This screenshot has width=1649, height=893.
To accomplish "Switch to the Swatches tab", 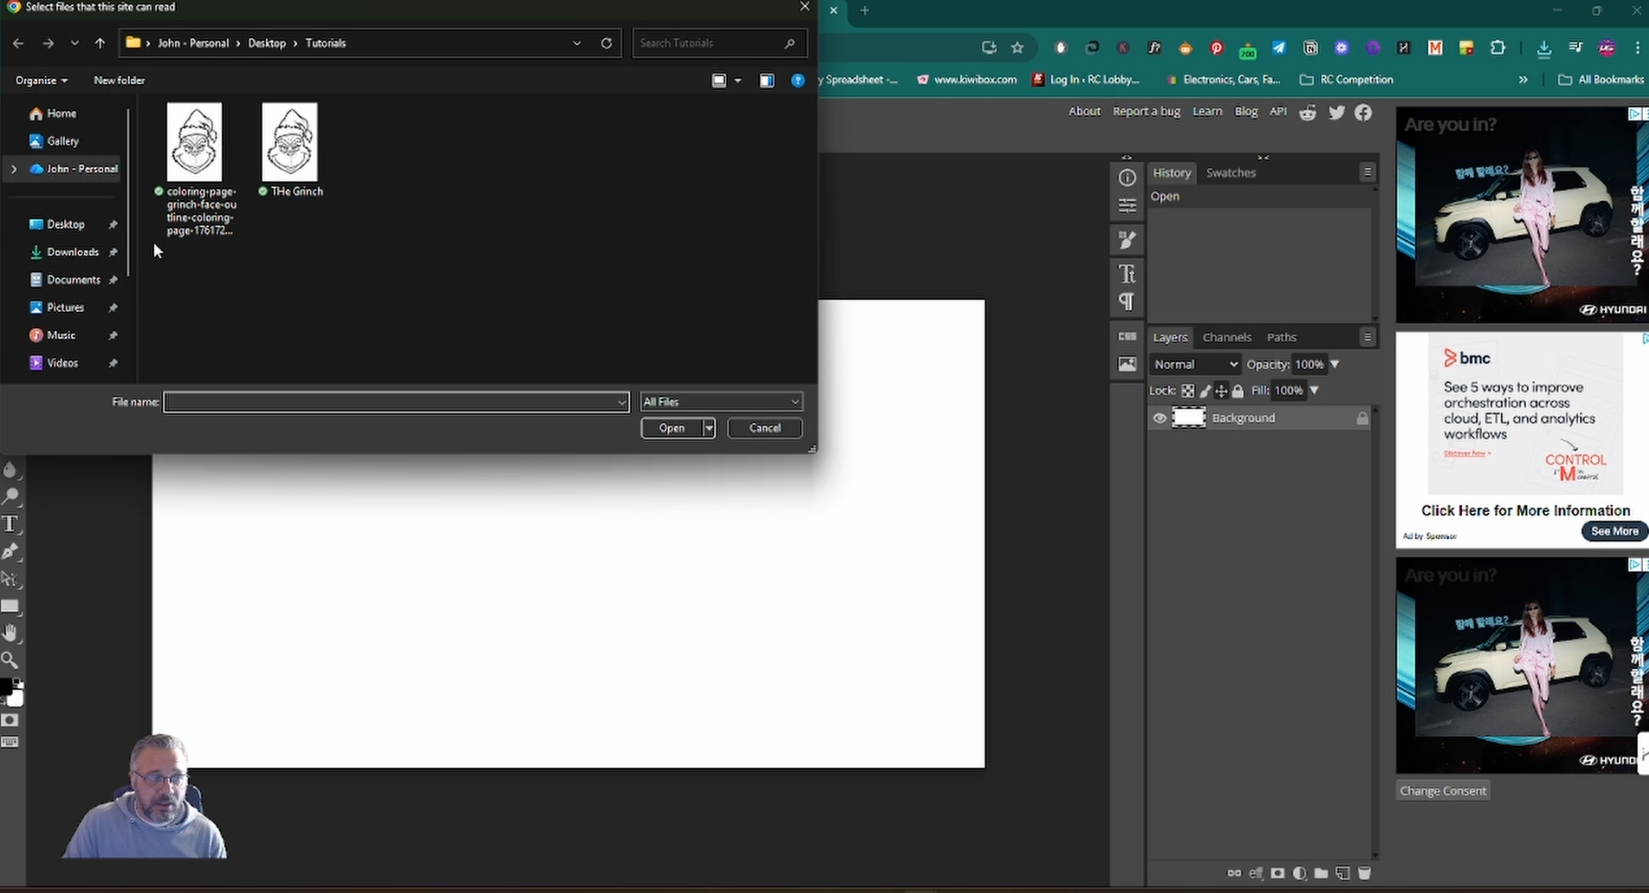I will pyautogui.click(x=1230, y=173).
